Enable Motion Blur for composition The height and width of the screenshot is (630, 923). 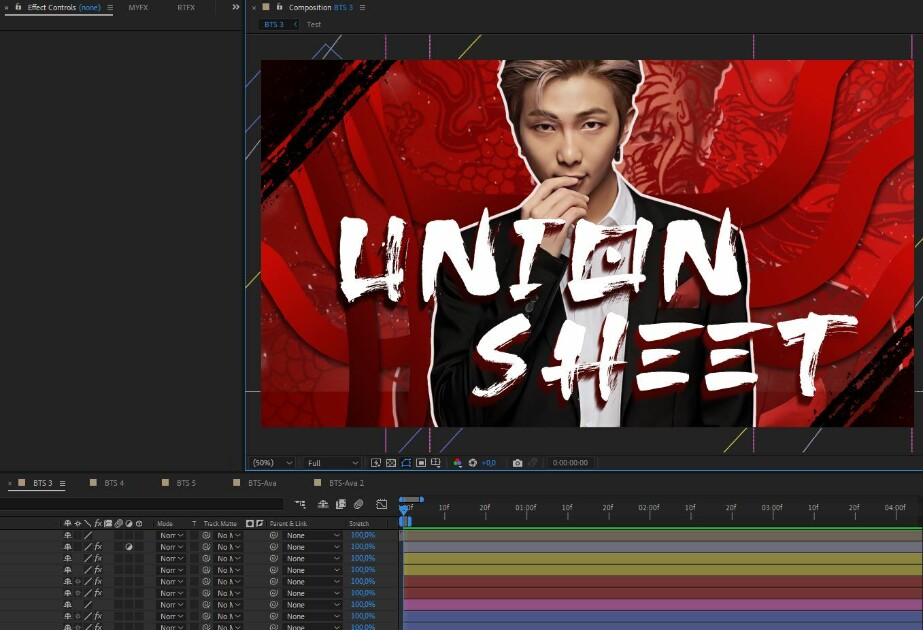click(358, 504)
